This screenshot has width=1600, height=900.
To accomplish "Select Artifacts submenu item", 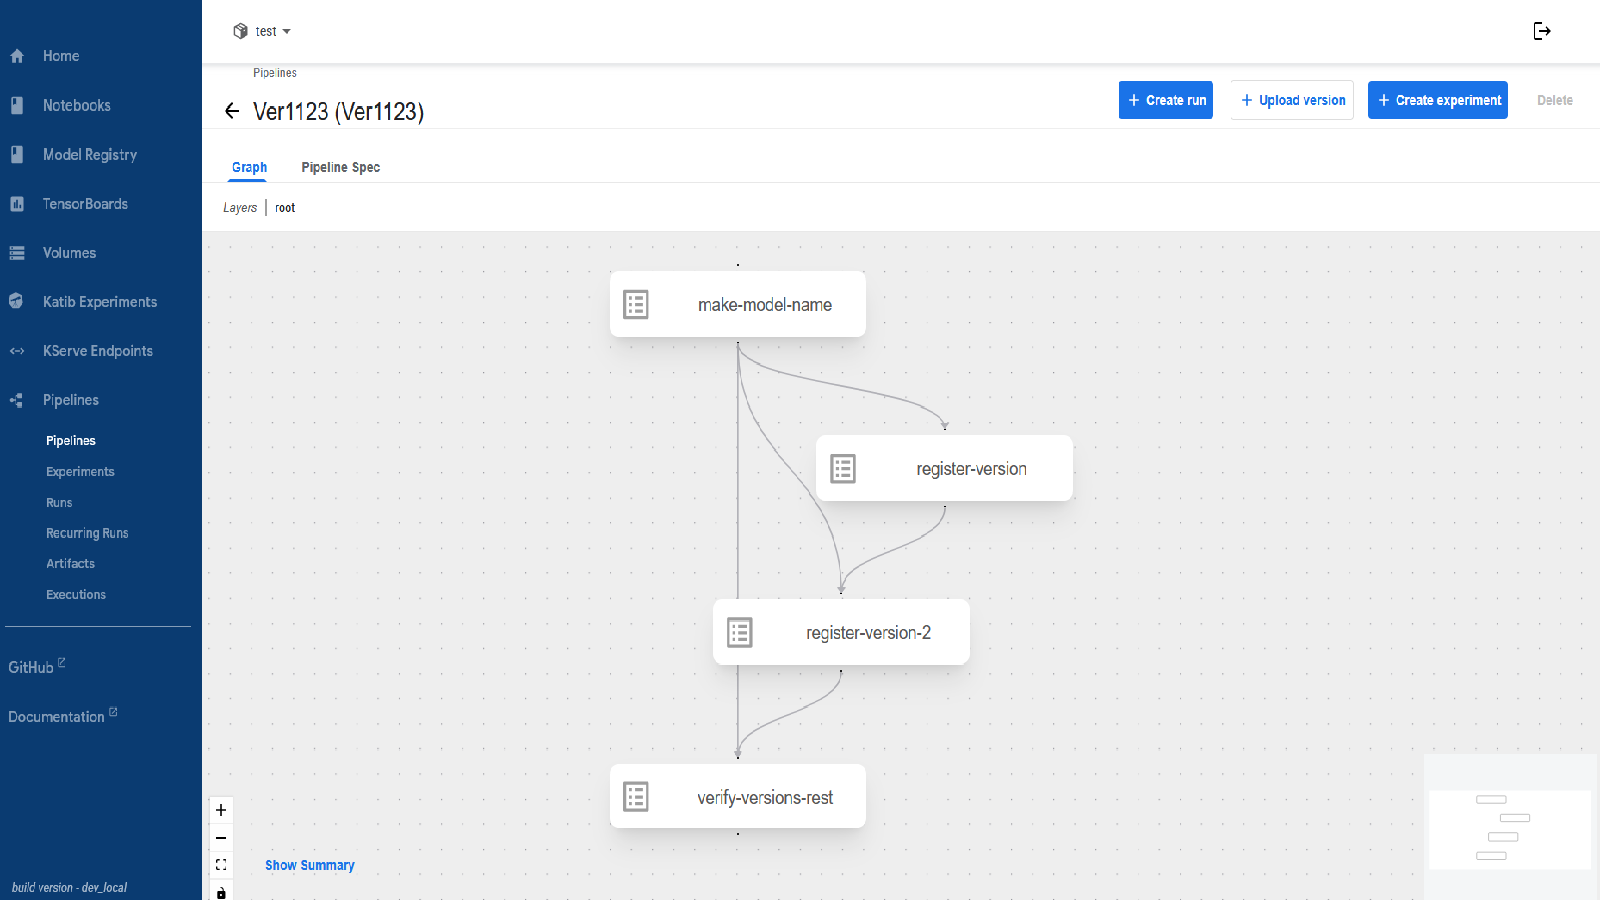I will 70,564.
